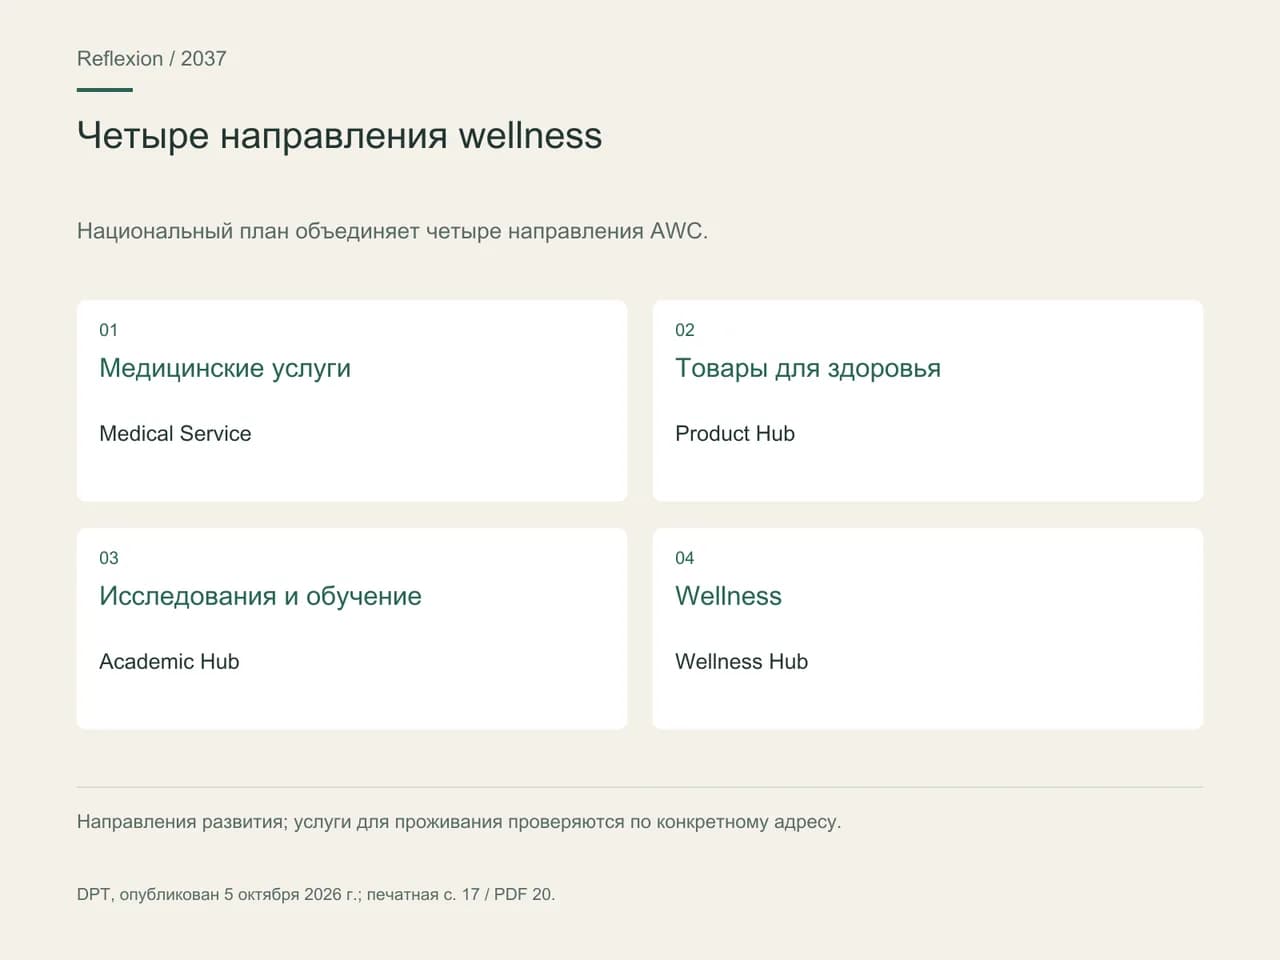Screen dimensions: 1280x960
Task: Click the 'Wellness Hub' label
Action: click(x=742, y=662)
